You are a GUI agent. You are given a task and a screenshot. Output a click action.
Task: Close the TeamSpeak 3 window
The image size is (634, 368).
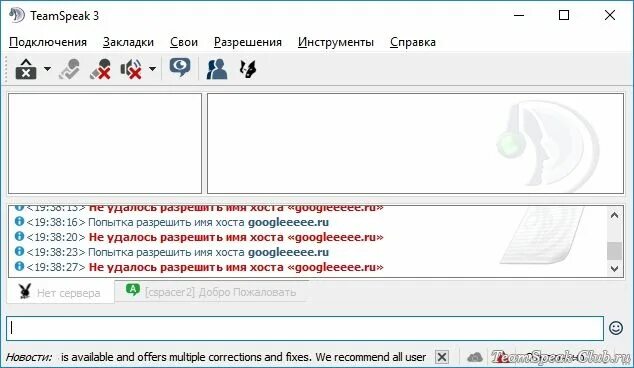pos(610,15)
